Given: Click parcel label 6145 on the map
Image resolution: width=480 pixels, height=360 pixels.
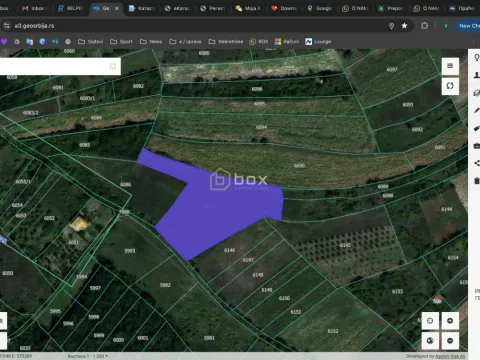Looking at the screenshot, I should pos(345,245).
